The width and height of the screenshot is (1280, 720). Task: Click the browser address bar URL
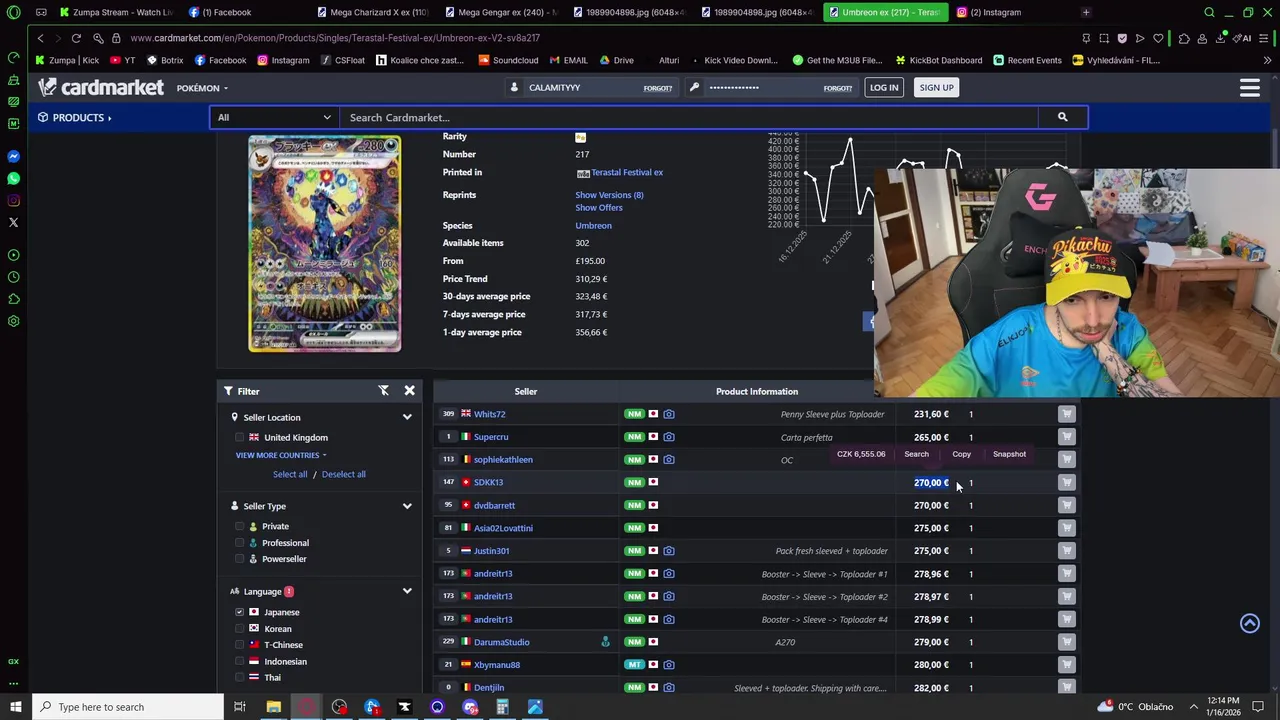(x=335, y=38)
